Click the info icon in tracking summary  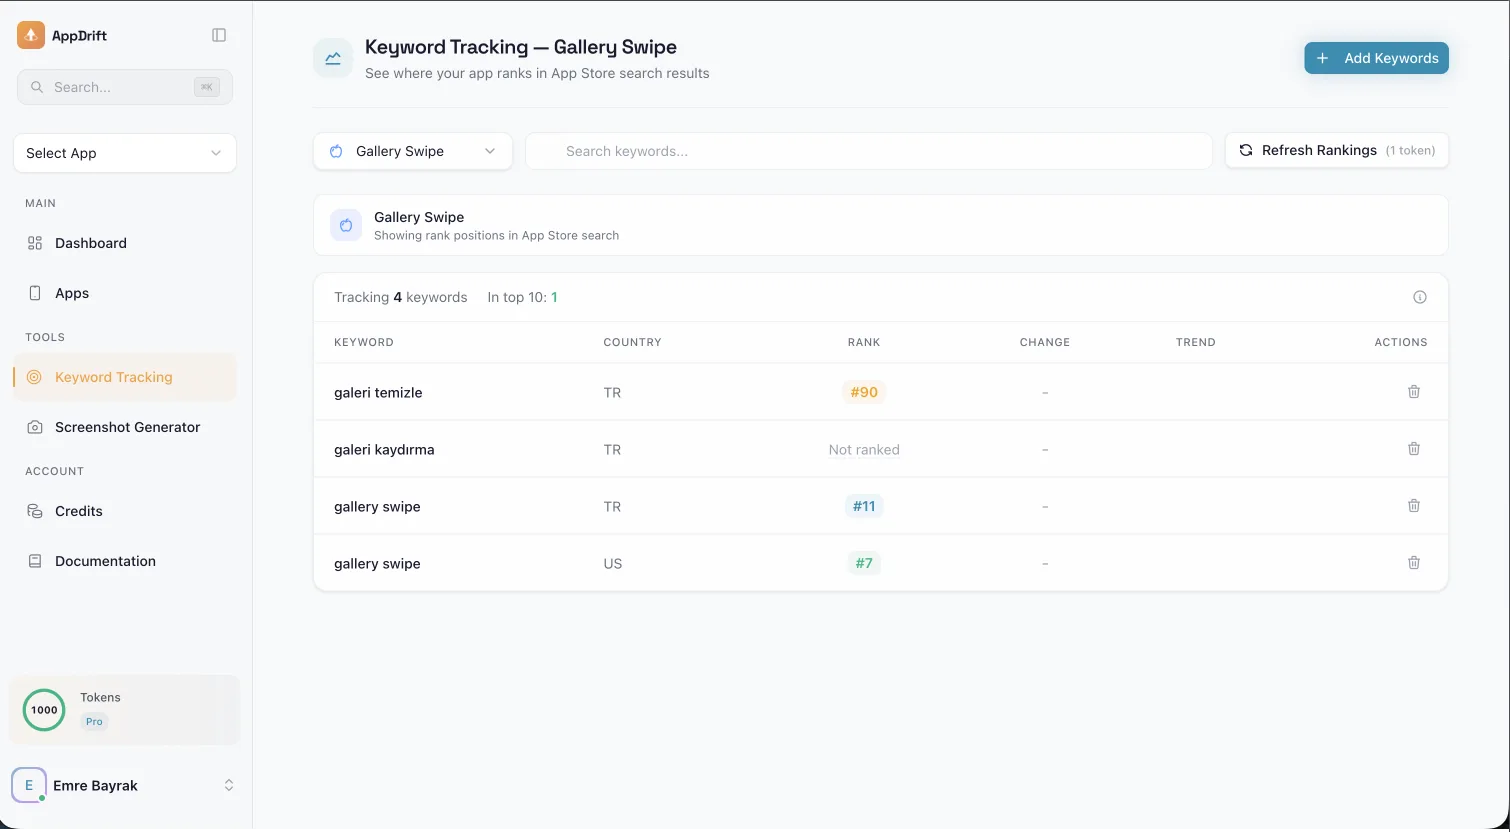point(1420,297)
